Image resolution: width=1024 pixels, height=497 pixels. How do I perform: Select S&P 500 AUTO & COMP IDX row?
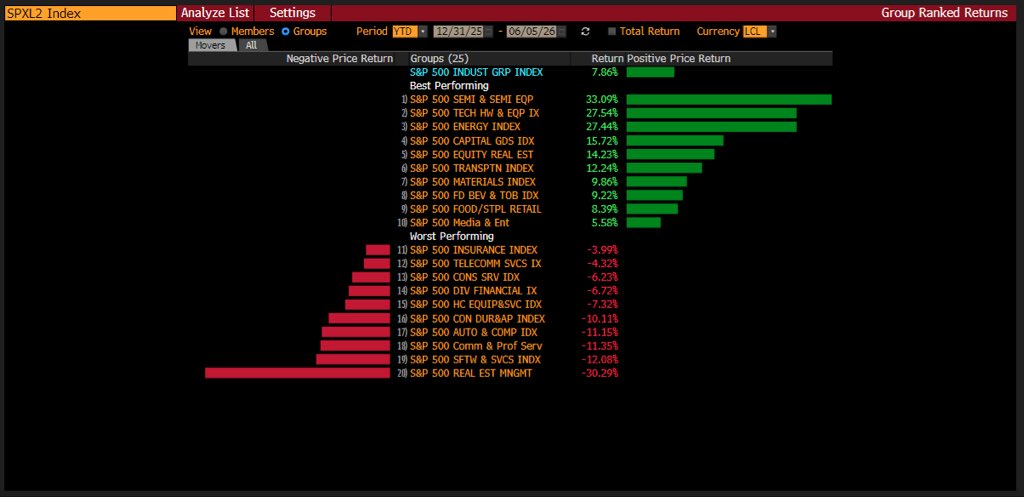click(474, 332)
